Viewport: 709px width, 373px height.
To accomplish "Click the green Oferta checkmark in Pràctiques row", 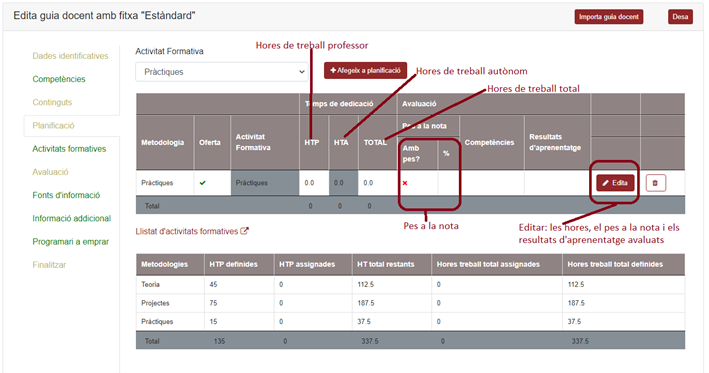I will click(x=203, y=183).
